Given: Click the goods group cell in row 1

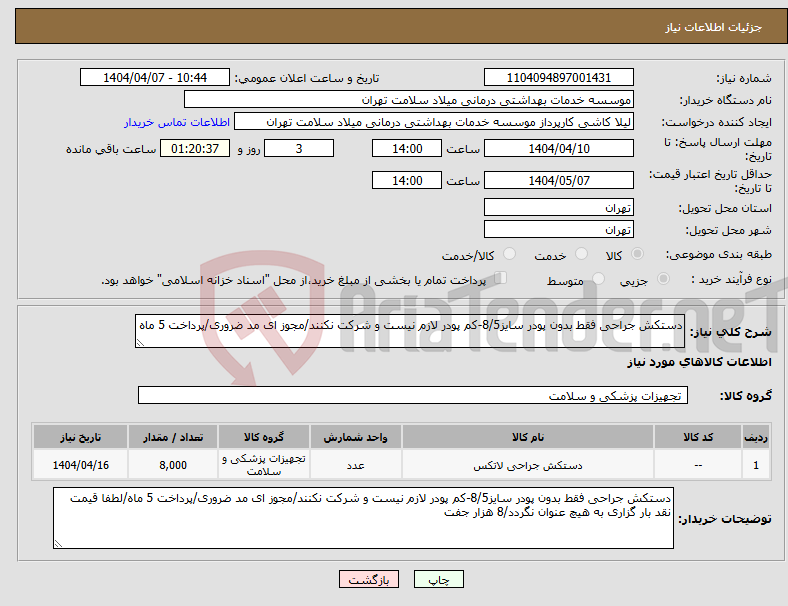Looking at the screenshot, I should point(264,465).
